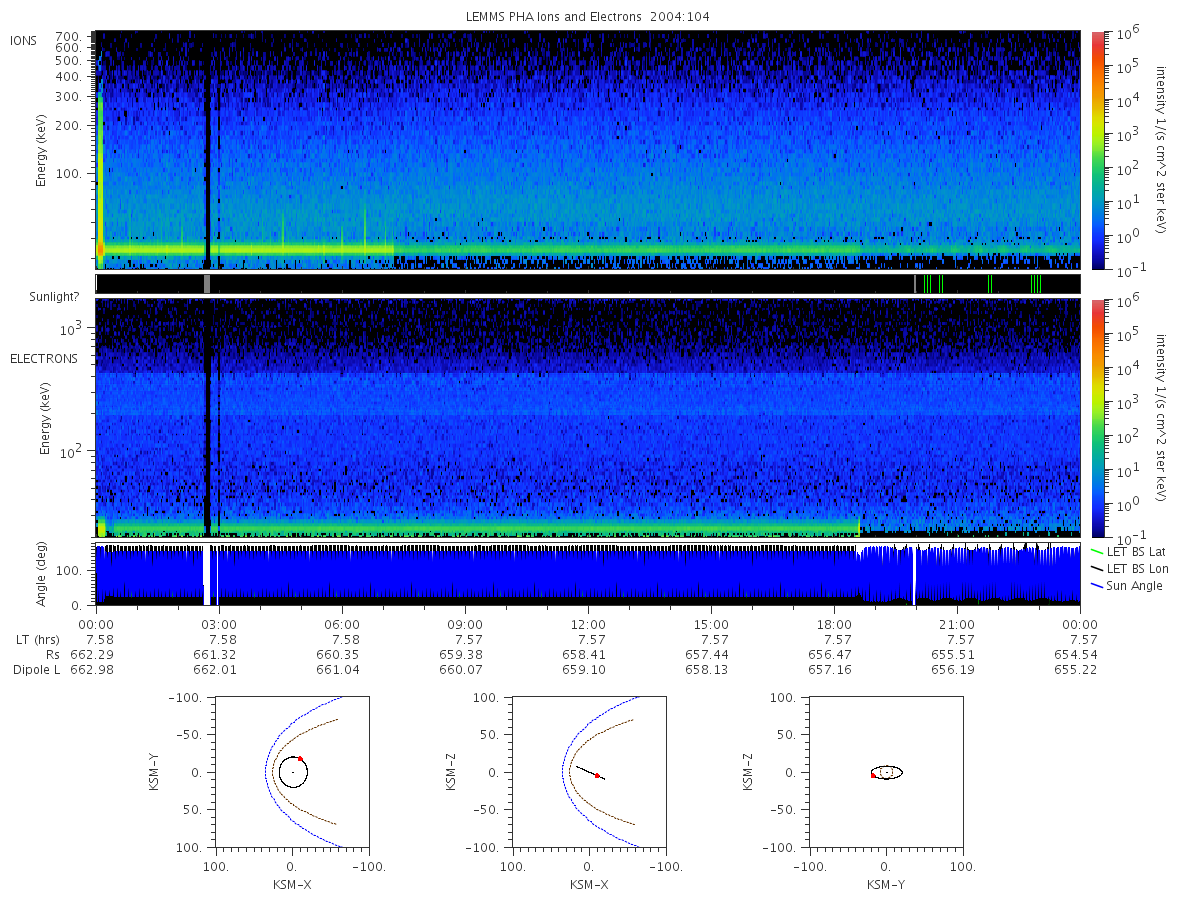Click the gray block in the Sunlight bar
This screenshot has height=900, width=1200.
207,284
